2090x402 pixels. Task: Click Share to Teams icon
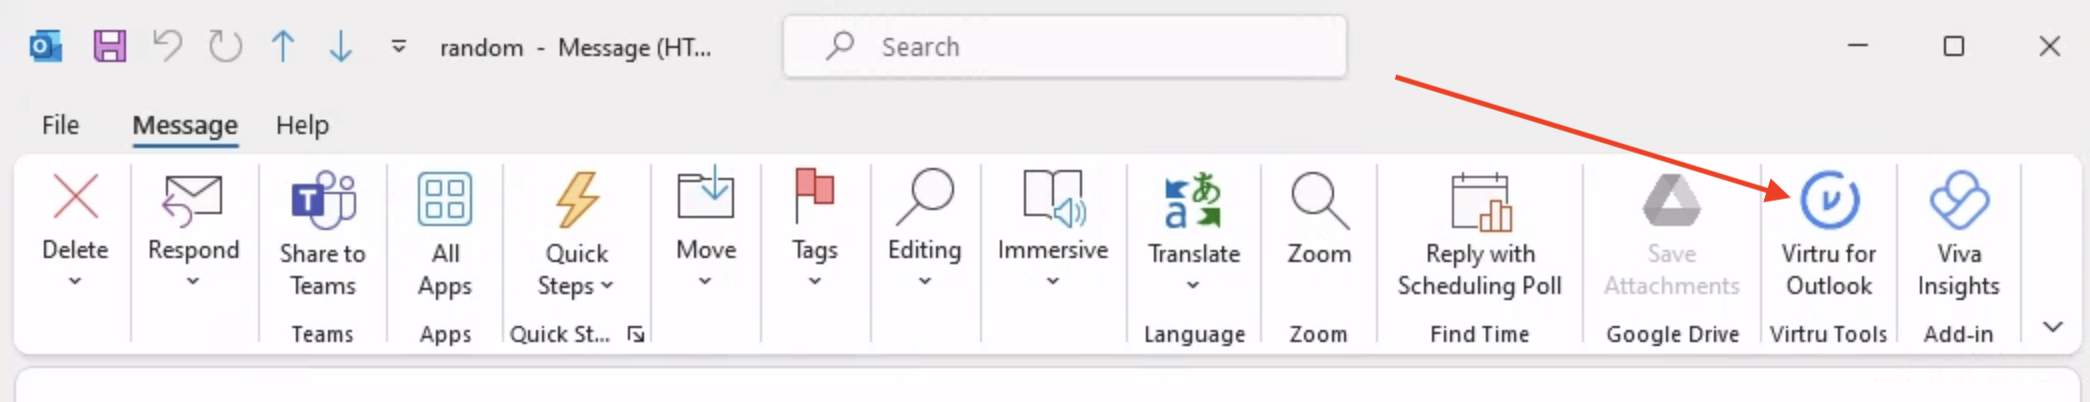point(322,201)
